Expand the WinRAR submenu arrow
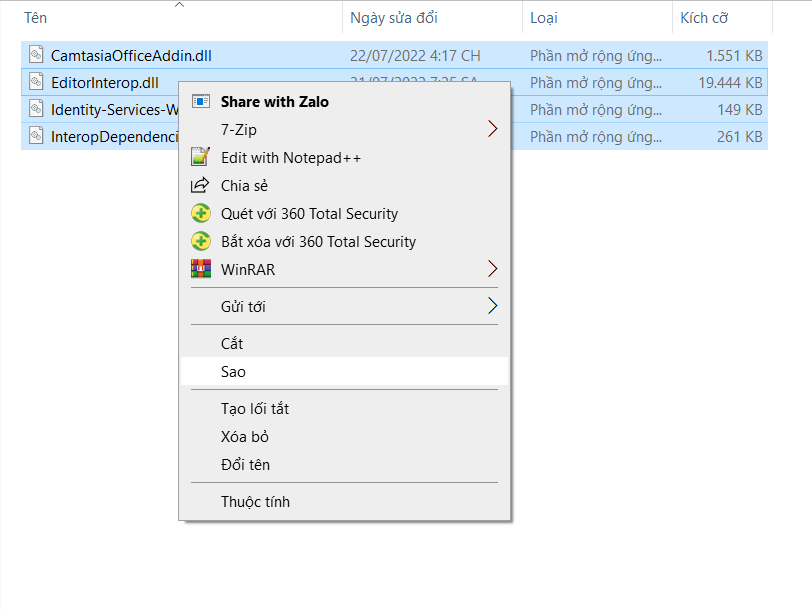 coord(491,268)
